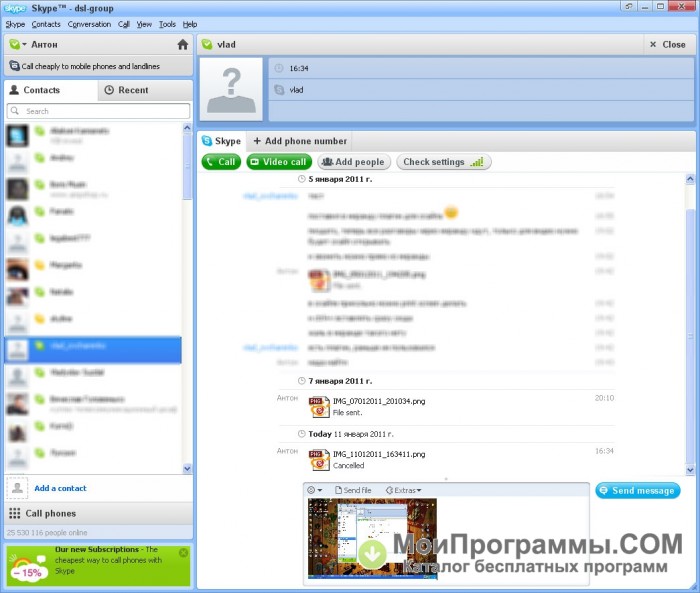The image size is (700, 593).
Task: Click vlad's placeholder profile picture
Action: pyautogui.click(x=231, y=89)
